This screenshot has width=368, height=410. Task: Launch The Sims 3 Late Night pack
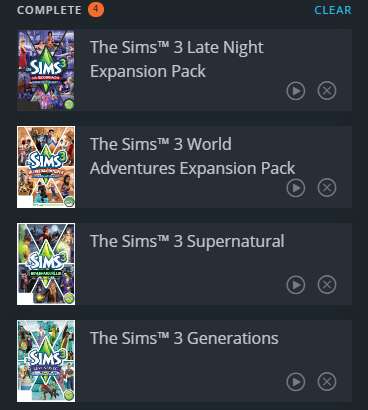click(296, 91)
